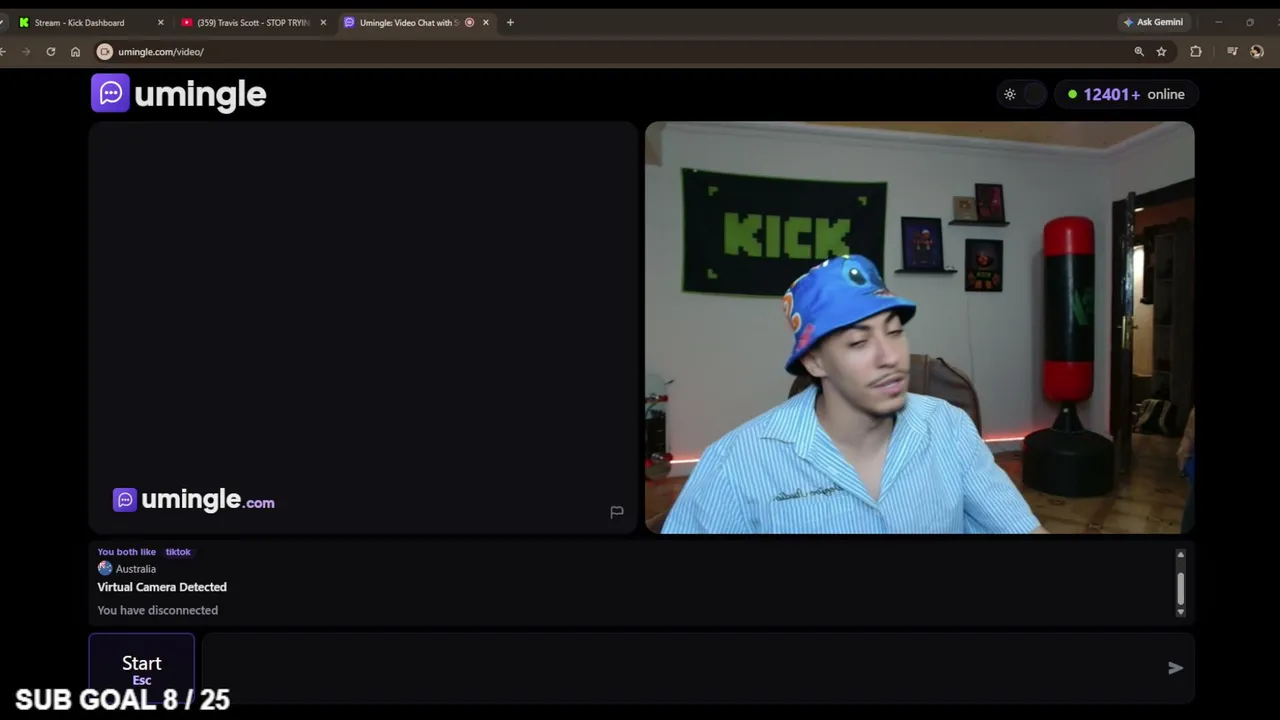Open the browser profile avatar
This screenshot has width=1280, height=720.
point(1257,51)
